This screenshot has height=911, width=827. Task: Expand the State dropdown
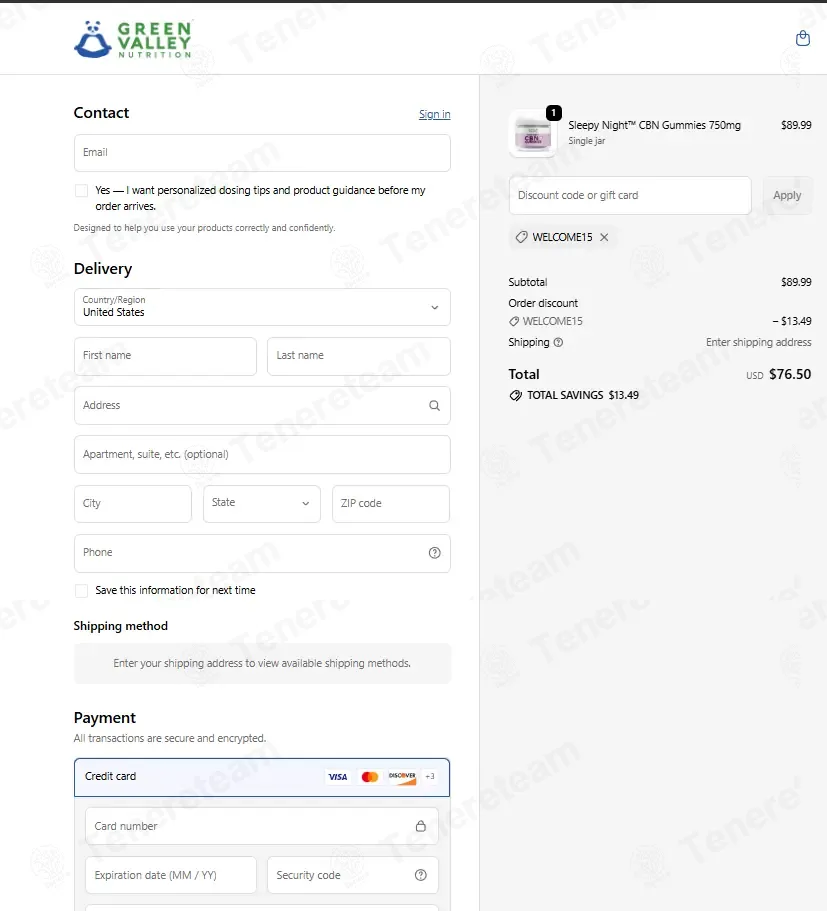pyautogui.click(x=262, y=504)
